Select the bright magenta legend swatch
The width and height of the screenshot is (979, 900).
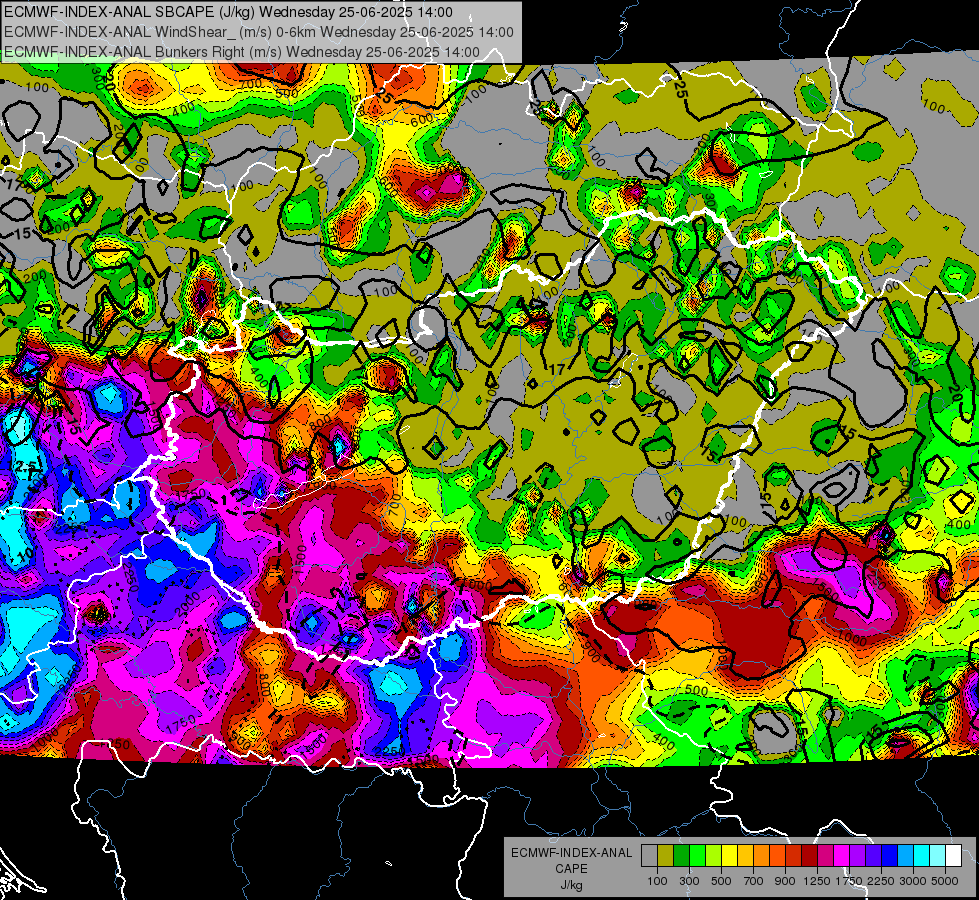[x=842, y=856]
